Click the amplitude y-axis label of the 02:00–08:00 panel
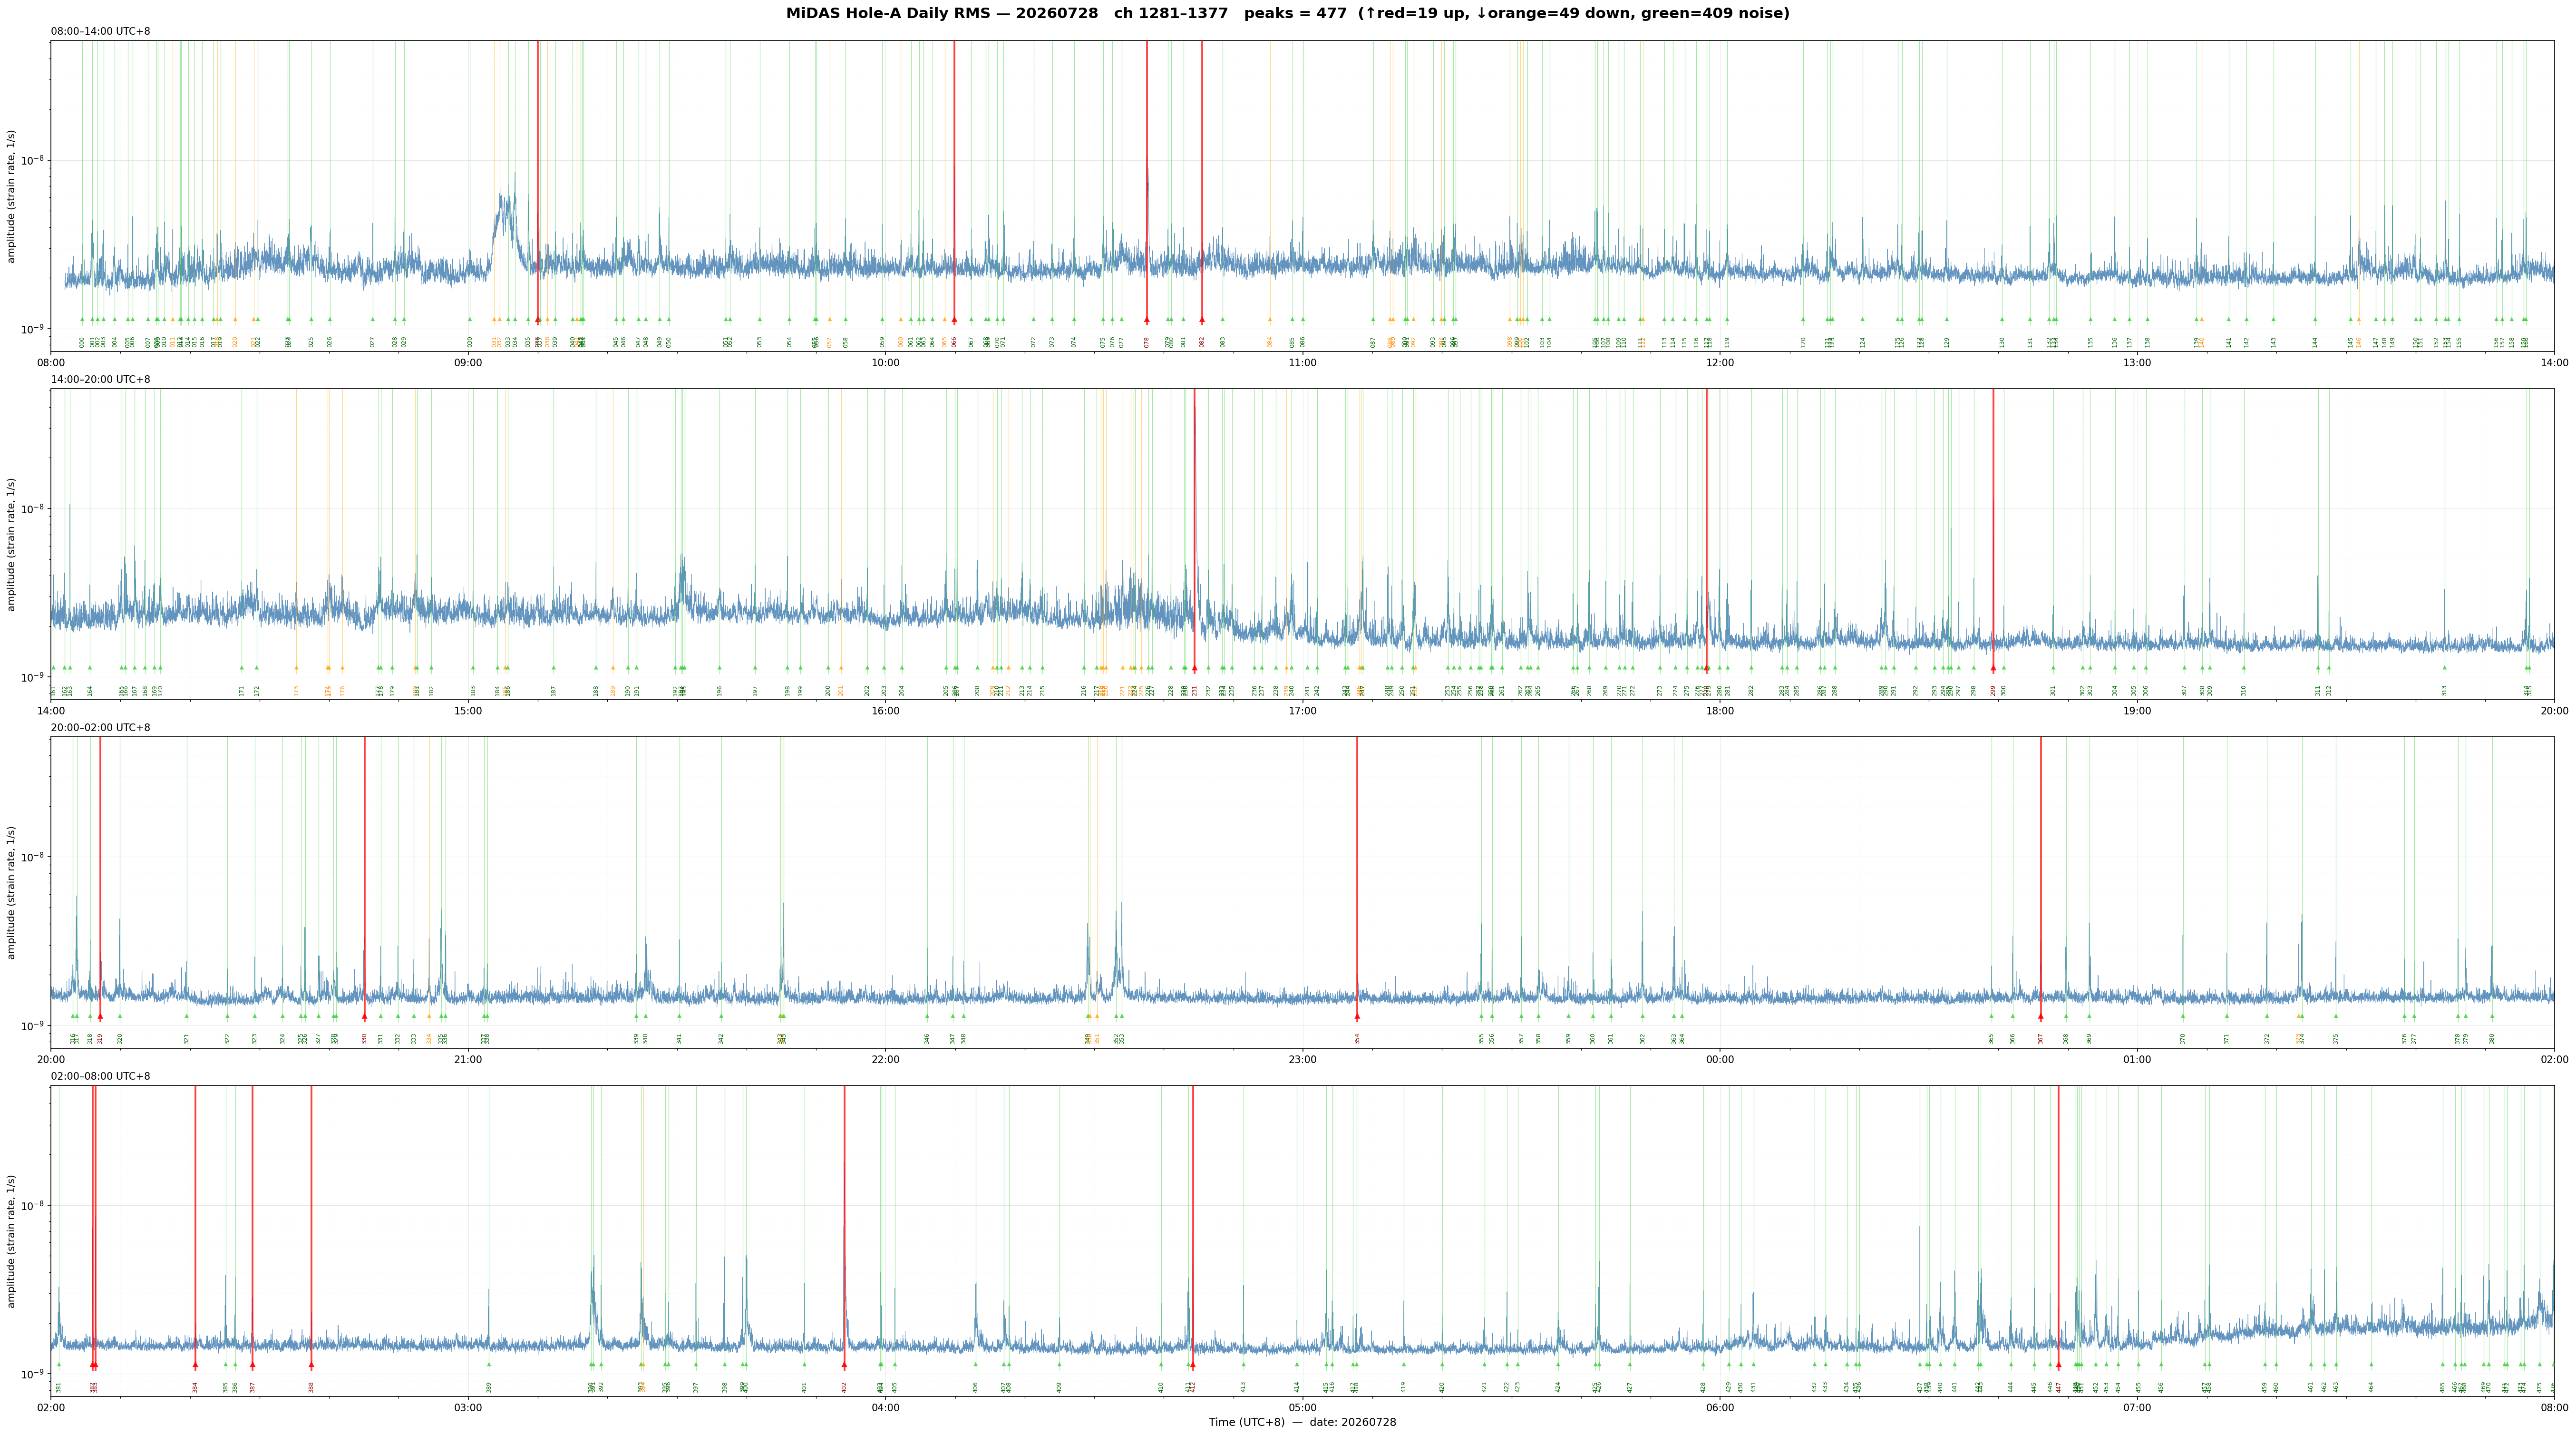Image resolution: width=2576 pixels, height=1435 pixels. click(12, 1241)
